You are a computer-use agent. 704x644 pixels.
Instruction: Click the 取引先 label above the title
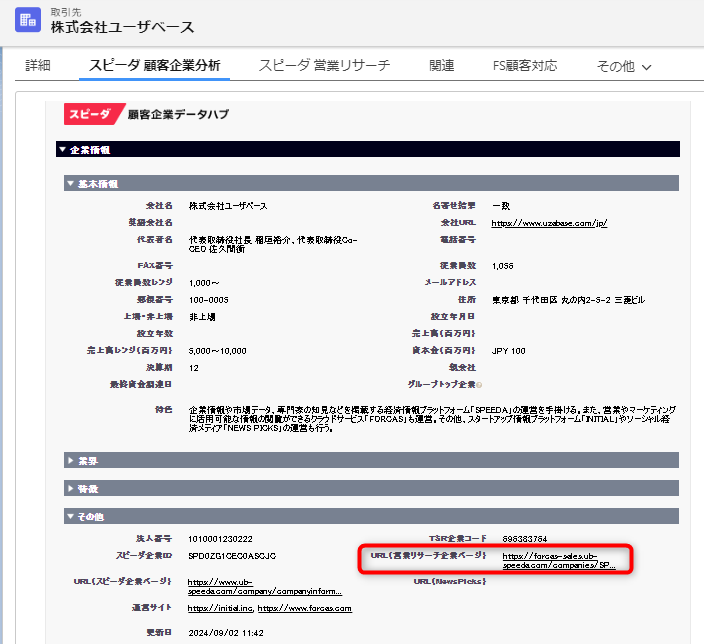point(66,12)
